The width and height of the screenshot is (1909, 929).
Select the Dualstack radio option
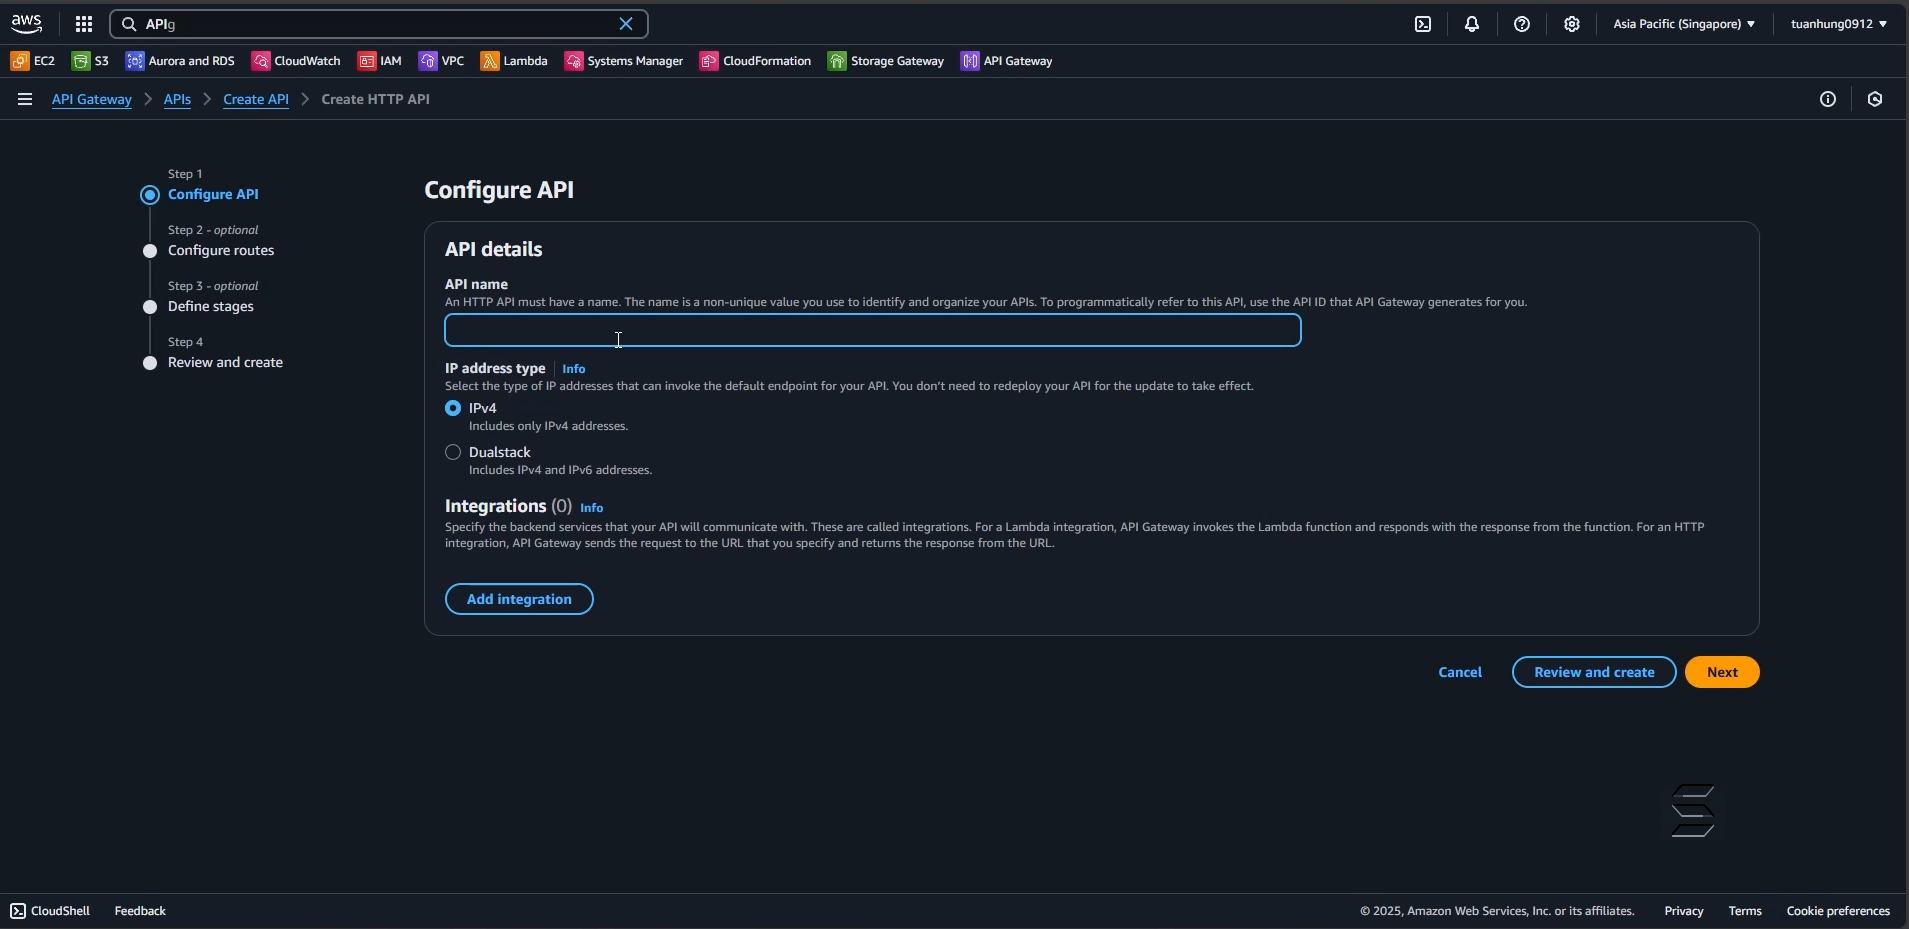[x=453, y=452]
